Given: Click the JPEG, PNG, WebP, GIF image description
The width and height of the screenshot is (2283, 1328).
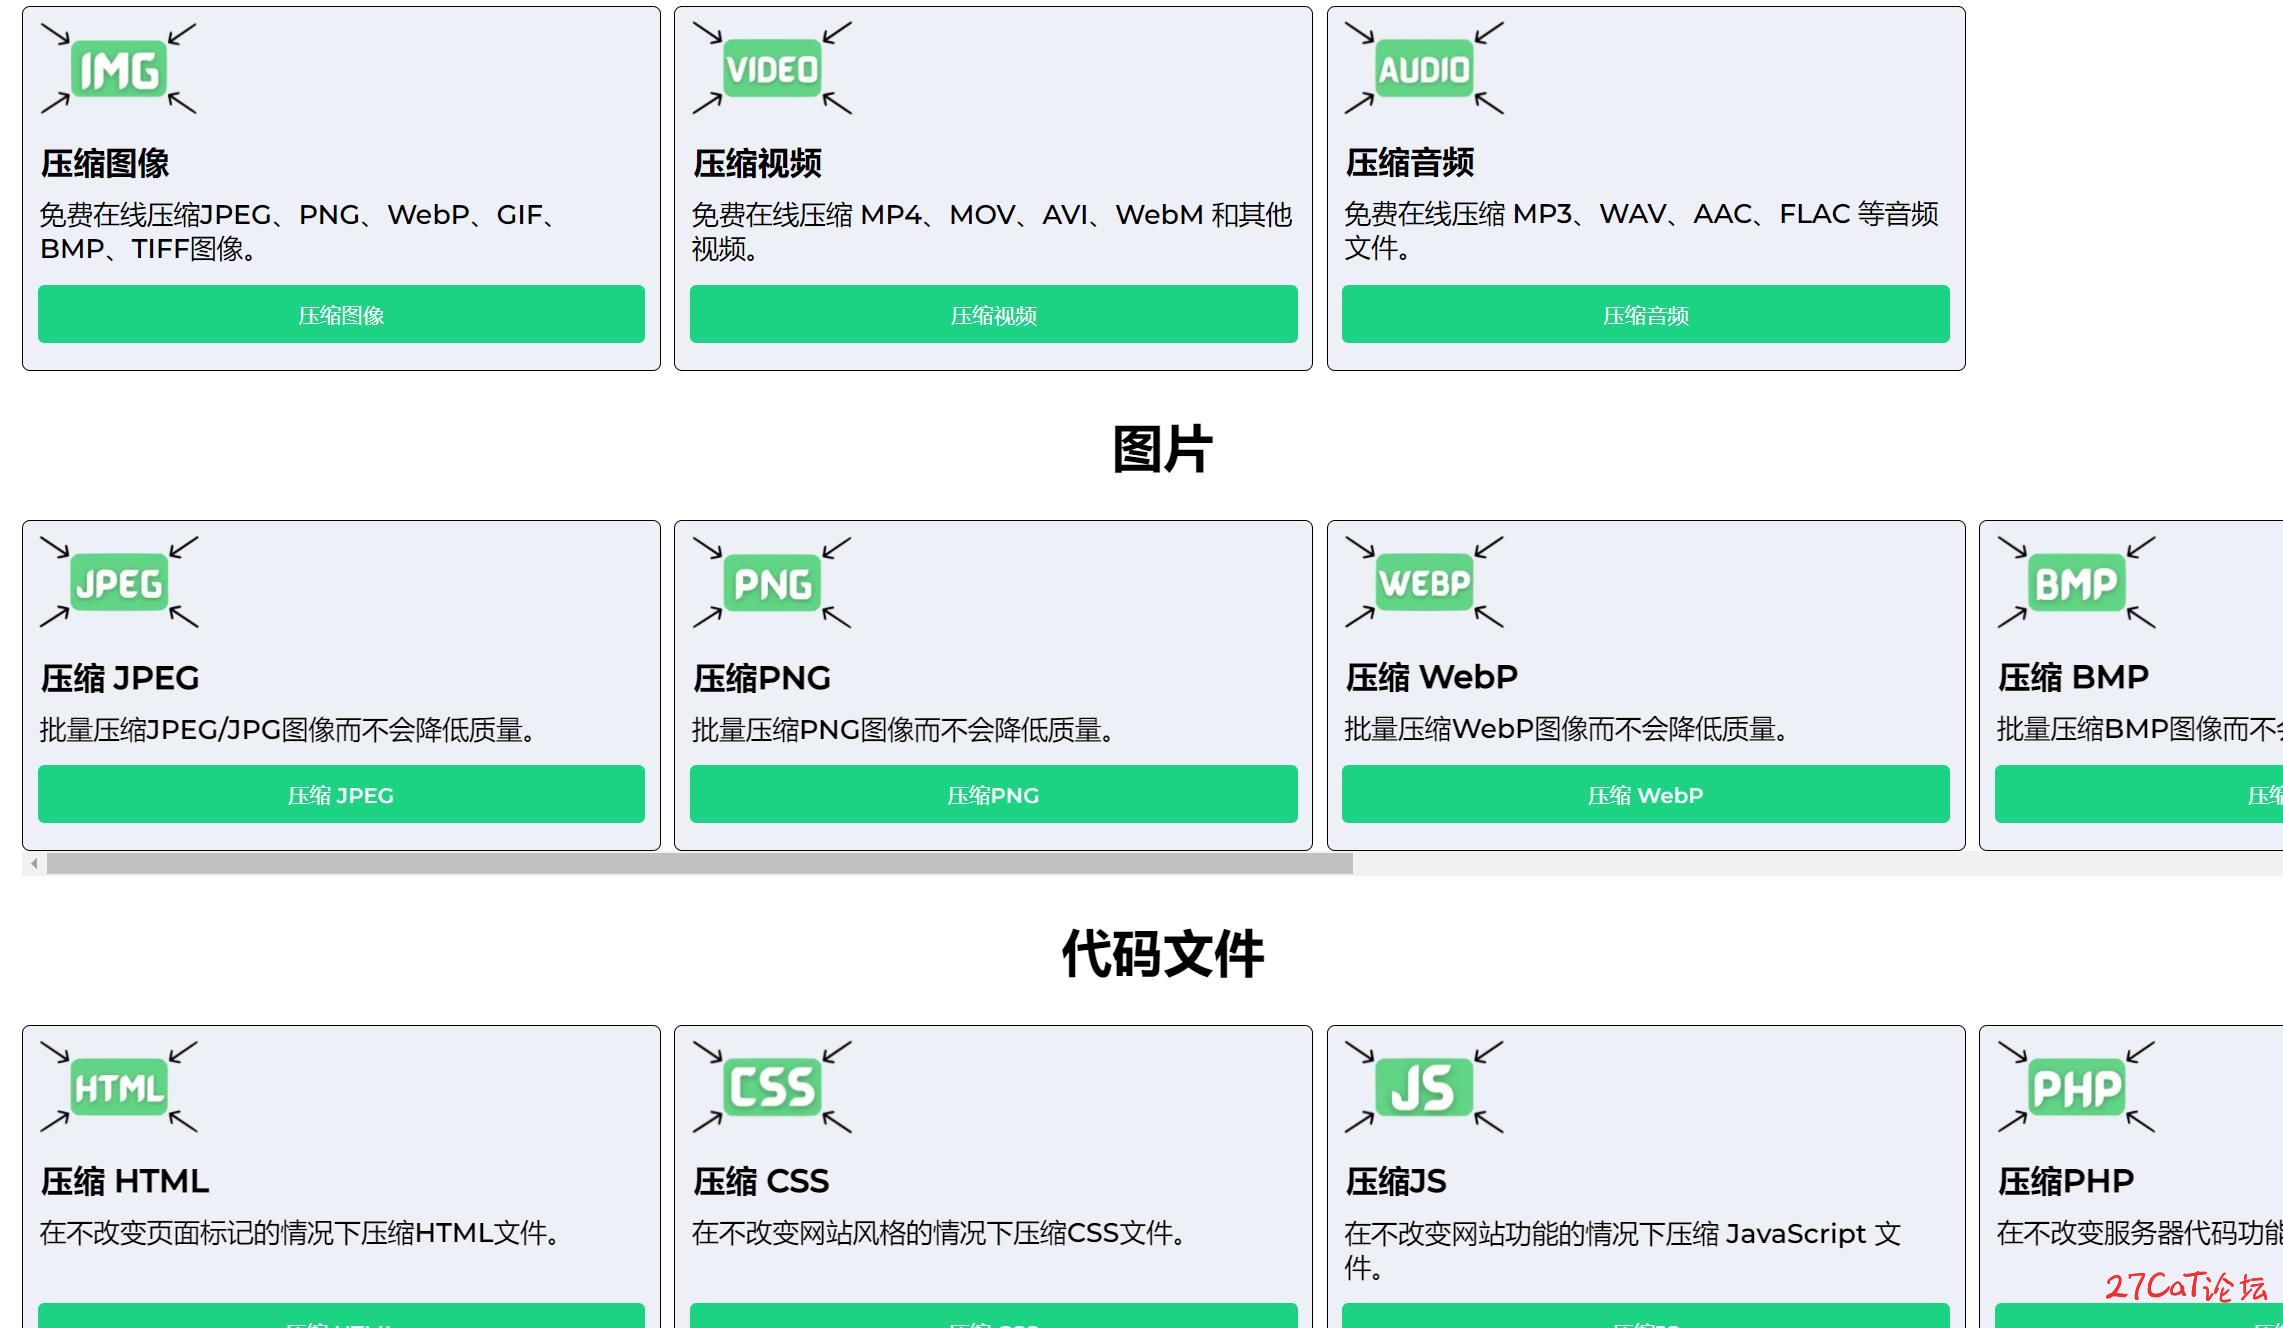Looking at the screenshot, I should 300,231.
